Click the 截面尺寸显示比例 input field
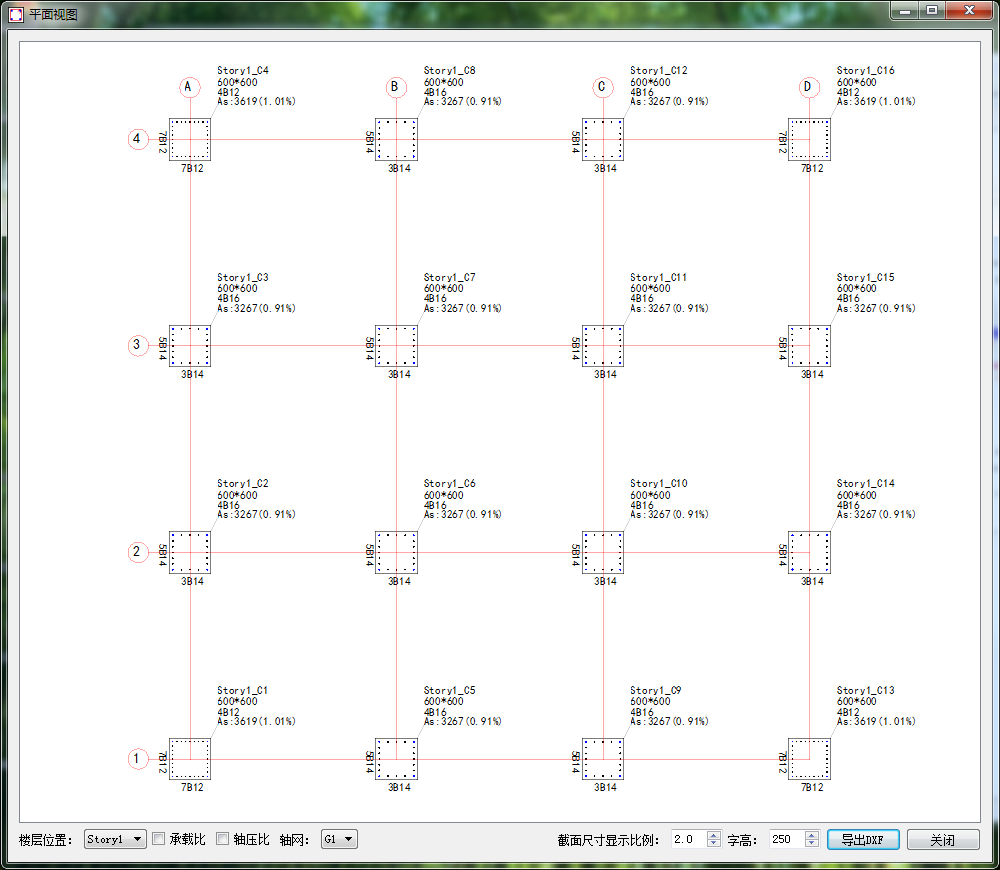The height and width of the screenshot is (870, 1000). (x=687, y=840)
